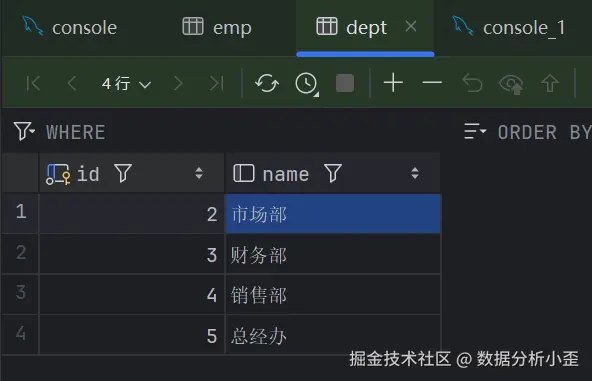
Task: Select the name column header
Action: [x=333, y=173]
